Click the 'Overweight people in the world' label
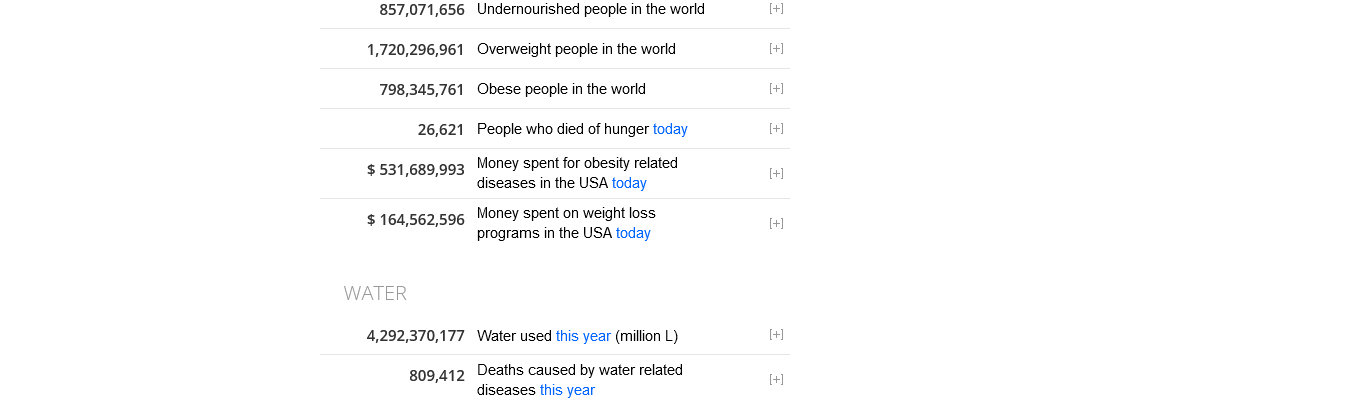This screenshot has height=400, width=1346. pos(576,49)
